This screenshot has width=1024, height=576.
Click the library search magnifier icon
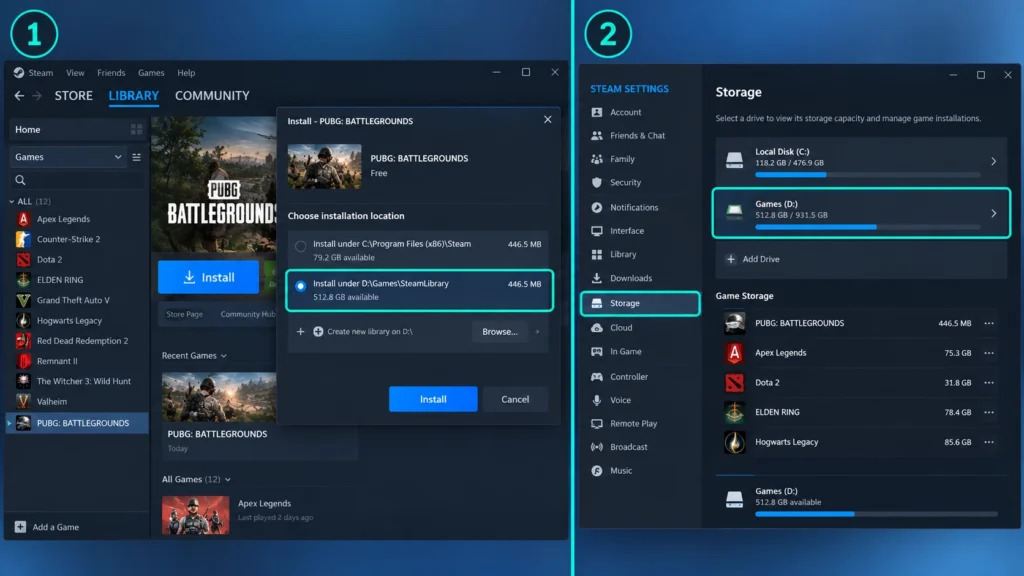20,180
